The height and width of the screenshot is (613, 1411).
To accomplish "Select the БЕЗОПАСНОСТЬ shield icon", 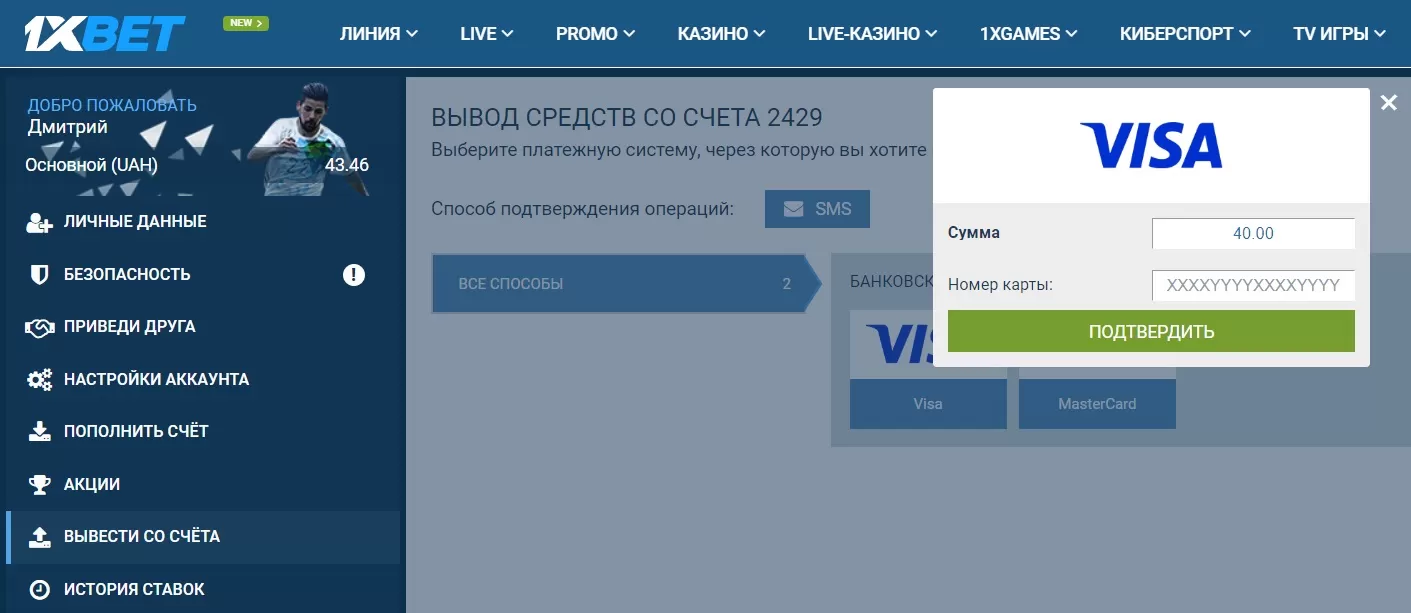I will [38, 274].
